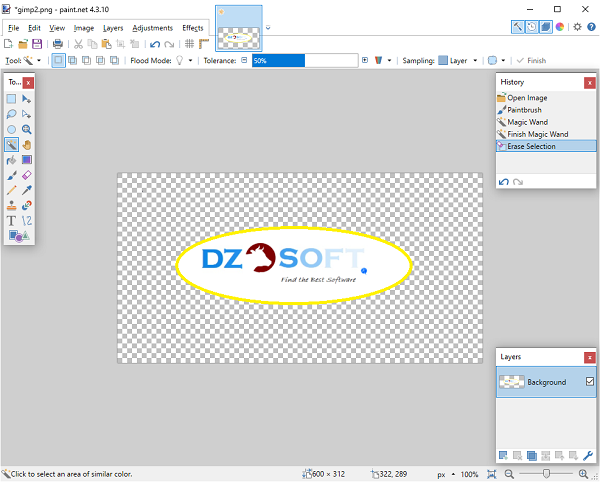Duplicate layer in Layers panel
Image resolution: width=600 pixels, height=482 pixels.
532,455
